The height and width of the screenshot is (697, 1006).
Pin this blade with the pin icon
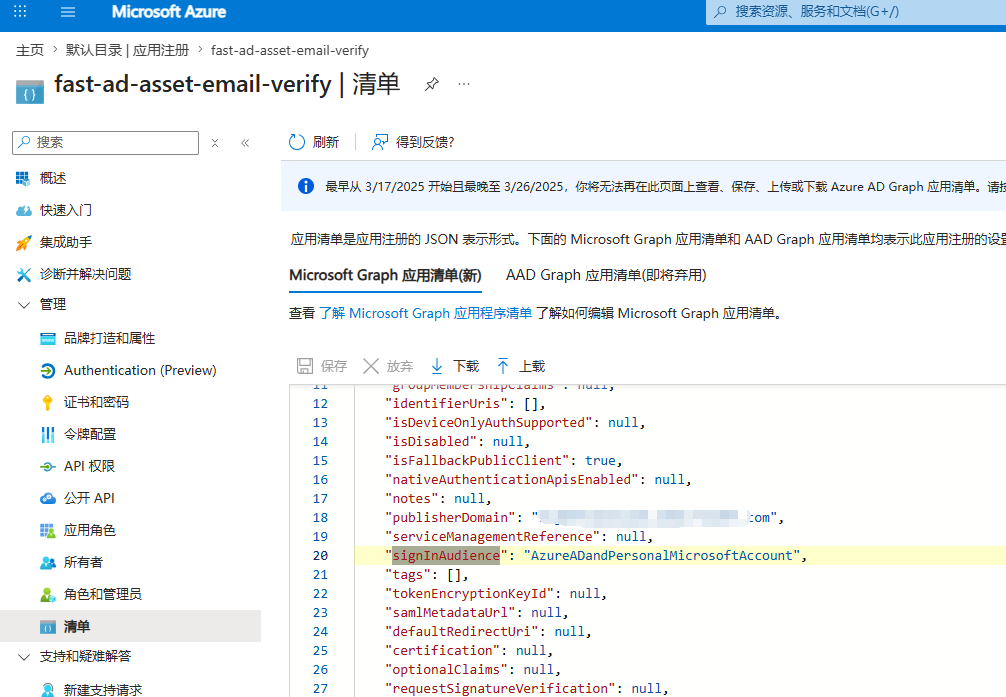coord(432,84)
